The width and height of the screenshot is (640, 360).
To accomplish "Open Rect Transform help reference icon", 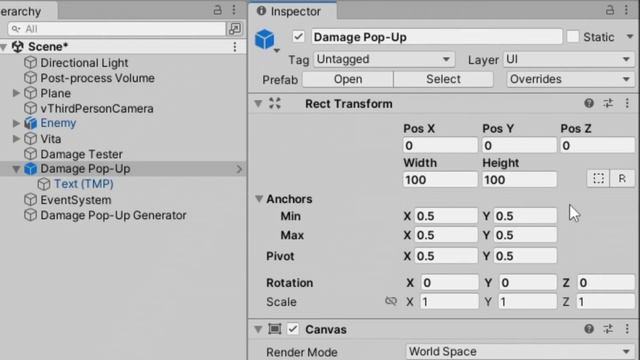I will point(589,103).
